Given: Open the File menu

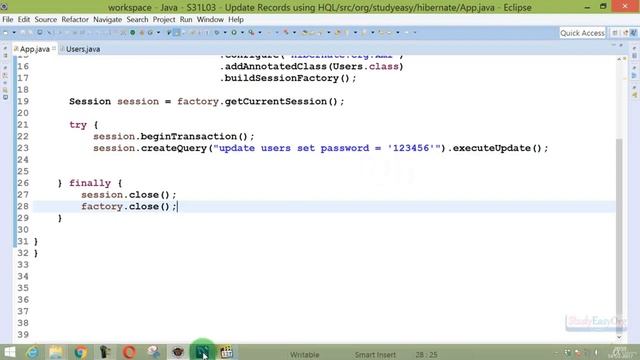Looking at the screenshot, I should 7,20.
